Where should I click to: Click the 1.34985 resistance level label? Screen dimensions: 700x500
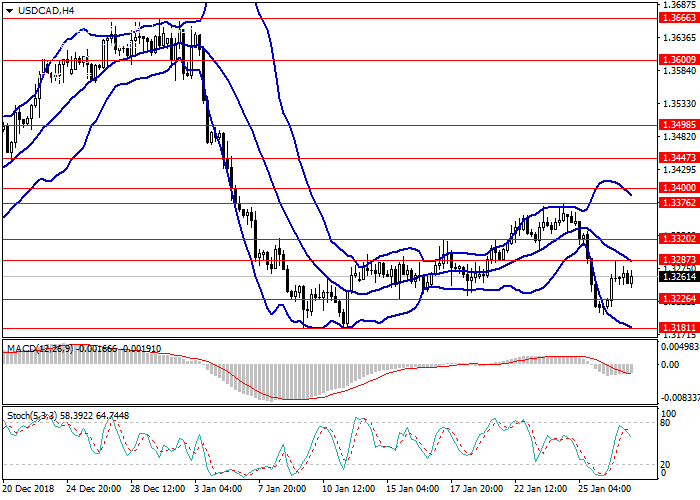(x=680, y=125)
